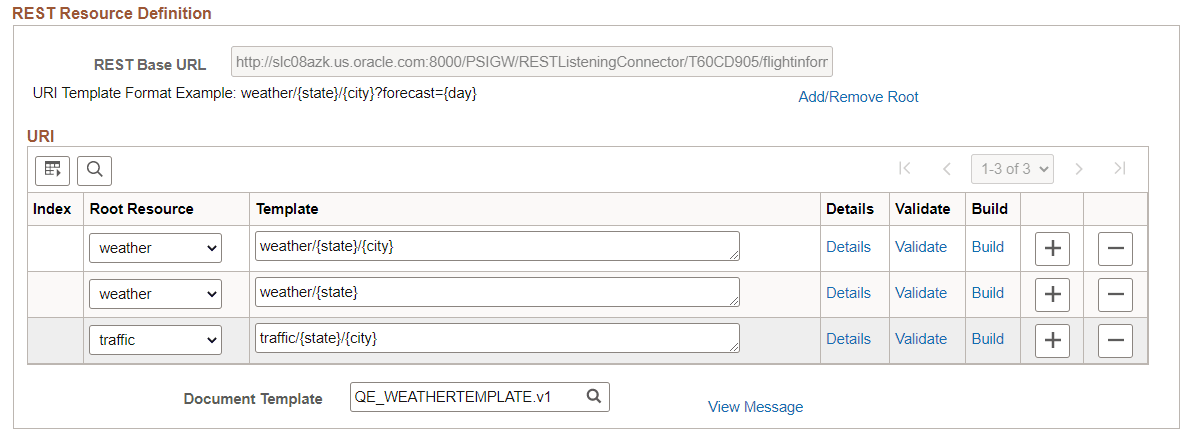The width and height of the screenshot is (1194, 441).
Task: Expand the 1-3 of 3 row range dropdown
Action: coord(1012,169)
